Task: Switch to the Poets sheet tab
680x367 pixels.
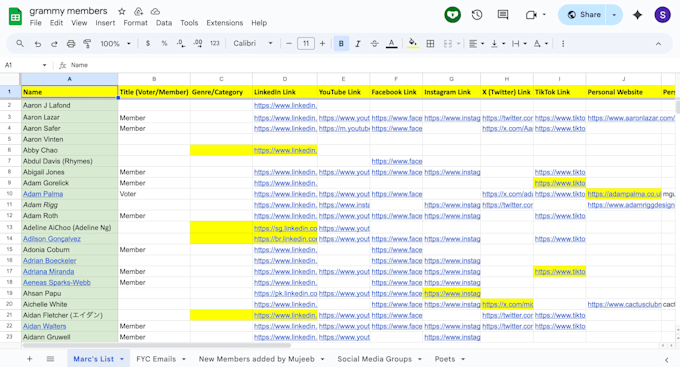Action: pos(445,359)
